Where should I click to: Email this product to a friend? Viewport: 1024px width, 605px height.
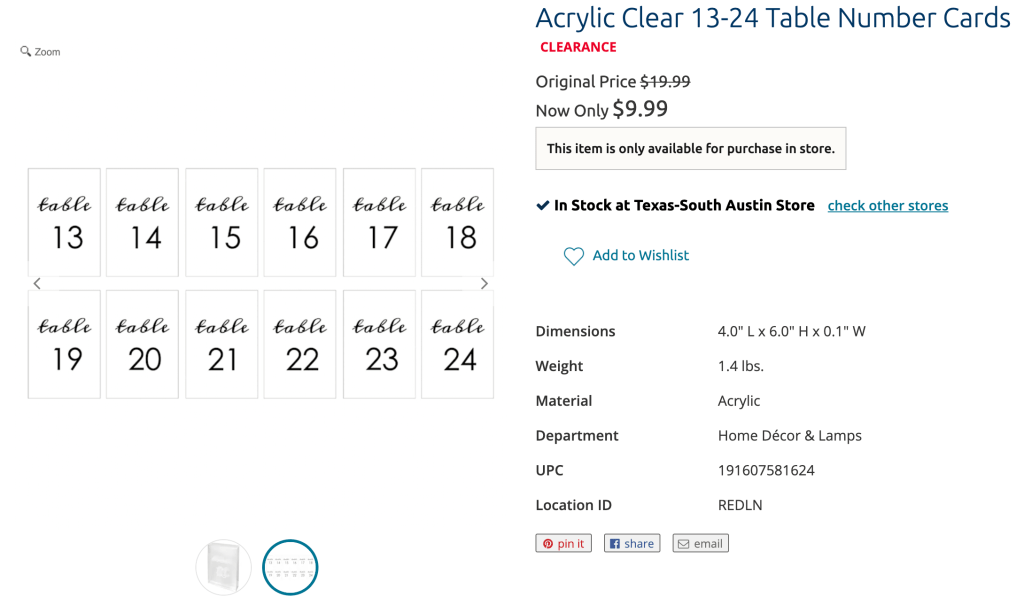coord(700,543)
